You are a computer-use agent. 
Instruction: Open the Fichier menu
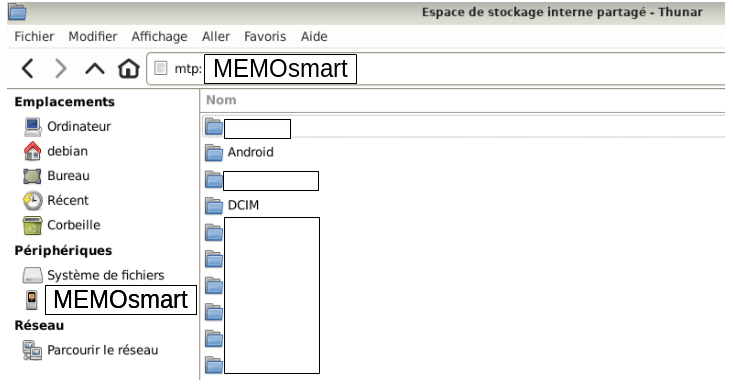[x=34, y=36]
